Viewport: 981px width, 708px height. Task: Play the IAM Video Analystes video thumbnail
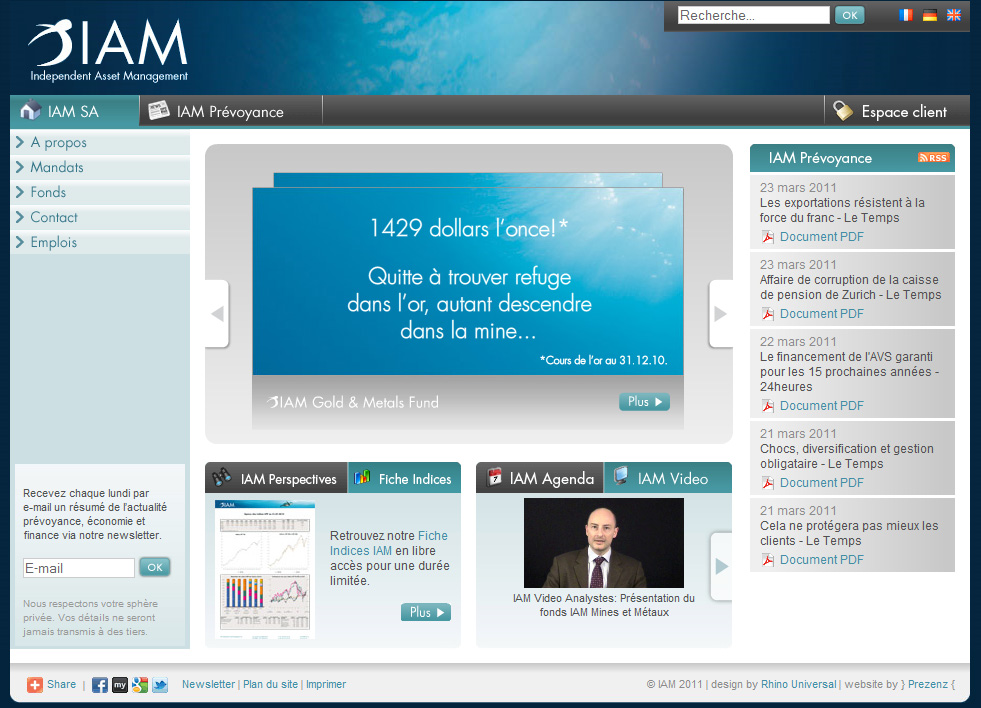(x=604, y=543)
